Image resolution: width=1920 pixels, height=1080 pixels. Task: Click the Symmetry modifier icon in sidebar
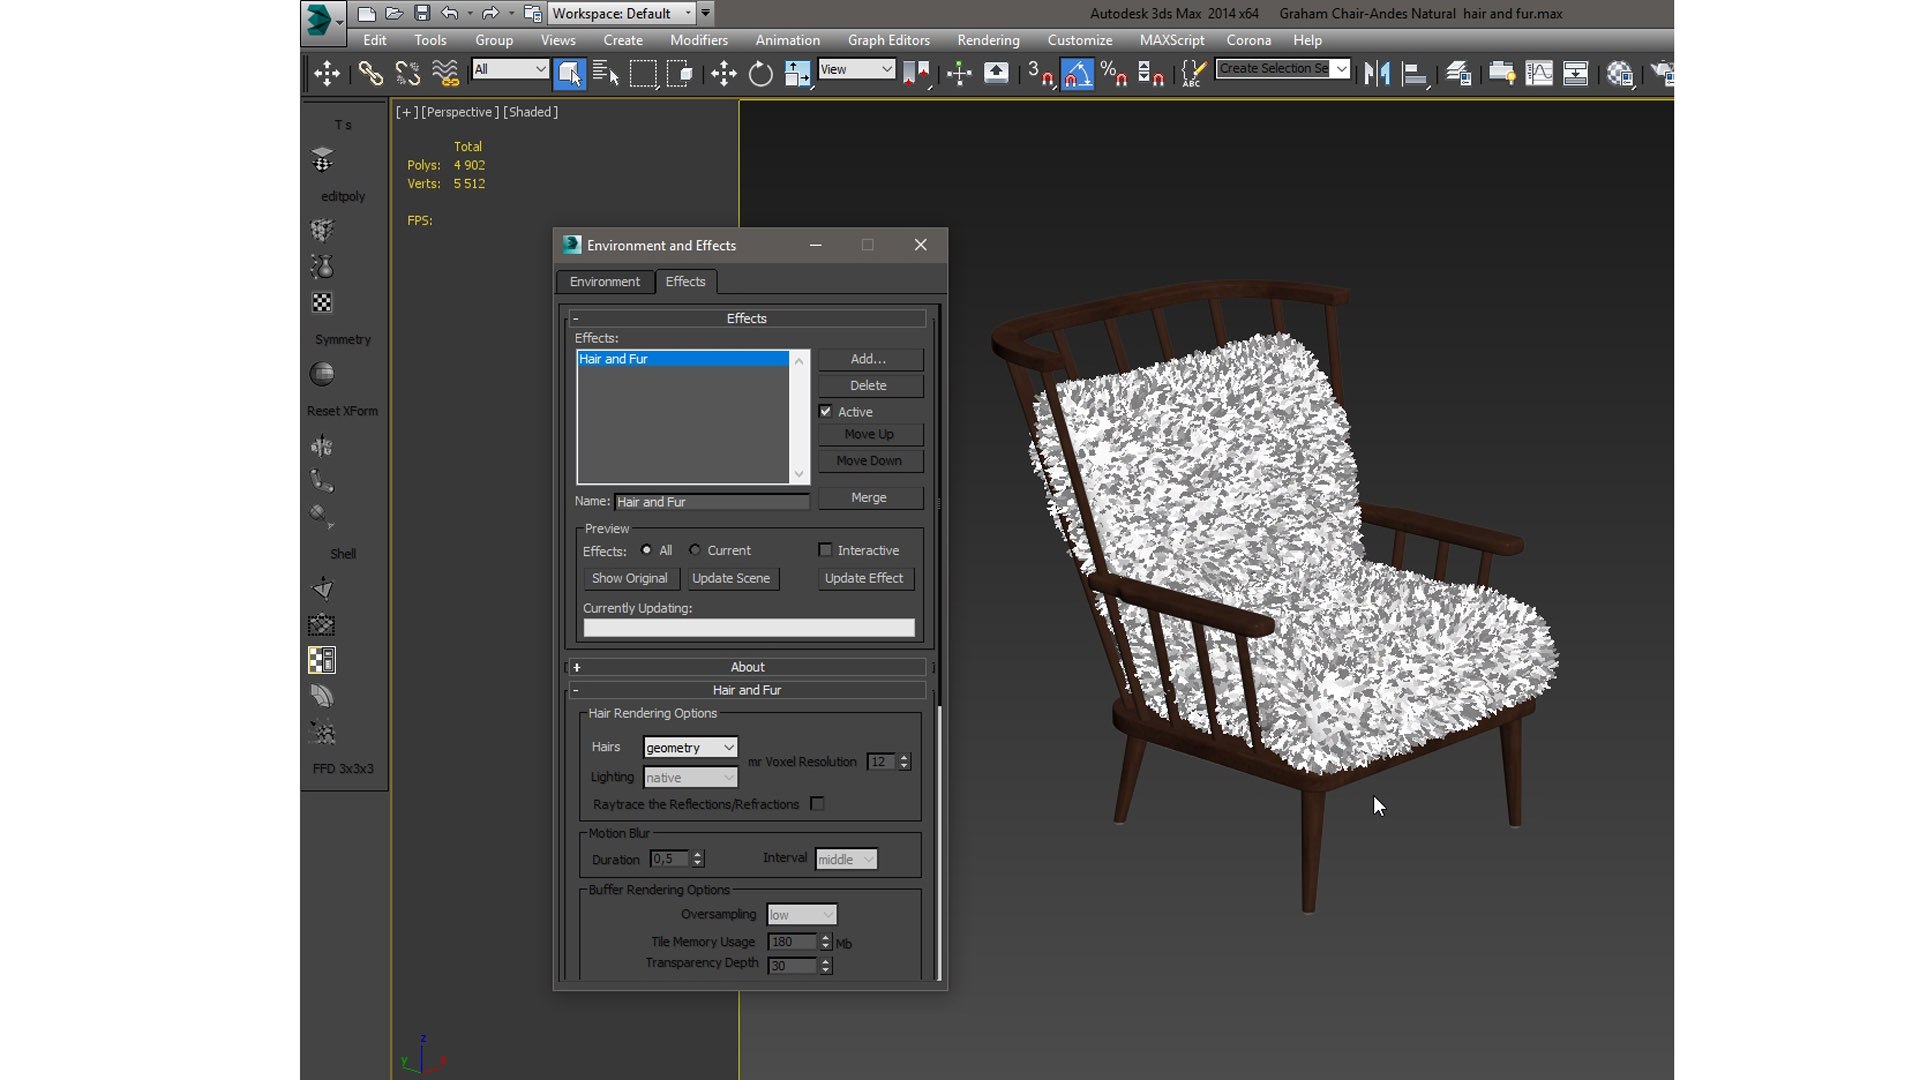click(x=322, y=374)
